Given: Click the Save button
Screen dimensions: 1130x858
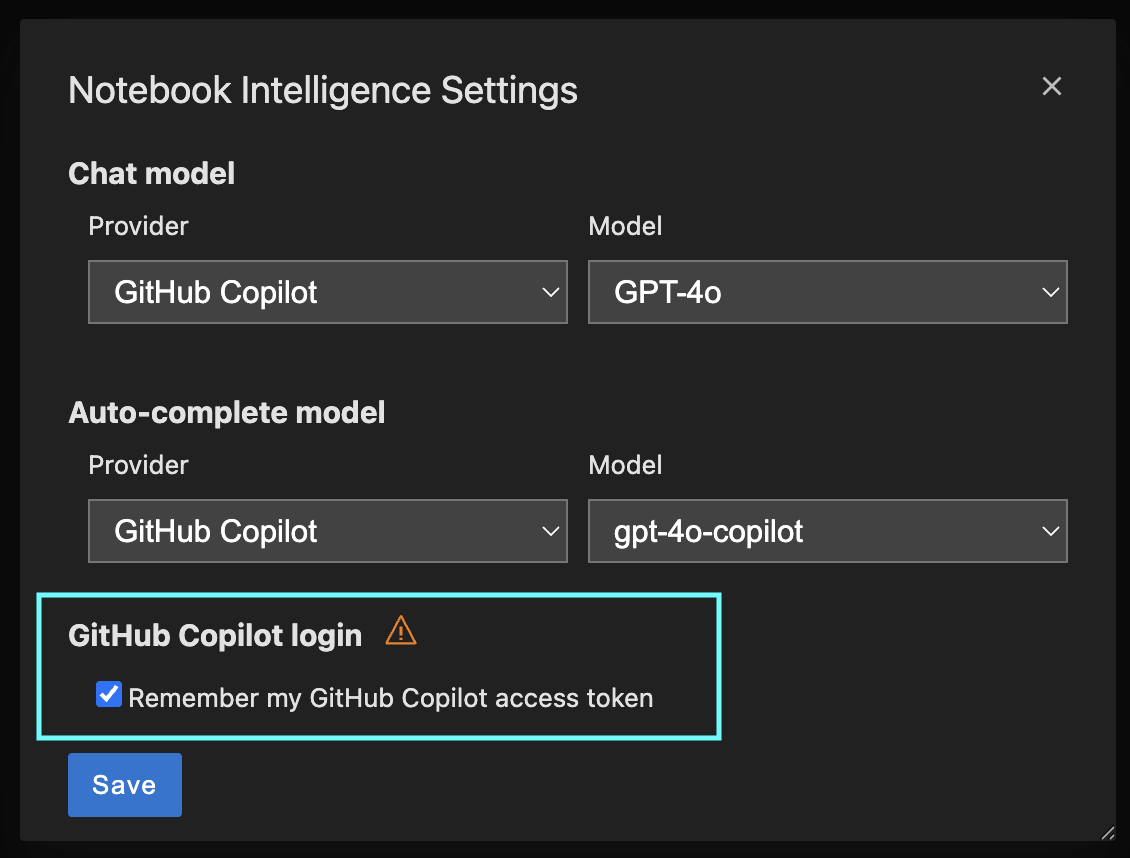Looking at the screenshot, I should (125, 785).
